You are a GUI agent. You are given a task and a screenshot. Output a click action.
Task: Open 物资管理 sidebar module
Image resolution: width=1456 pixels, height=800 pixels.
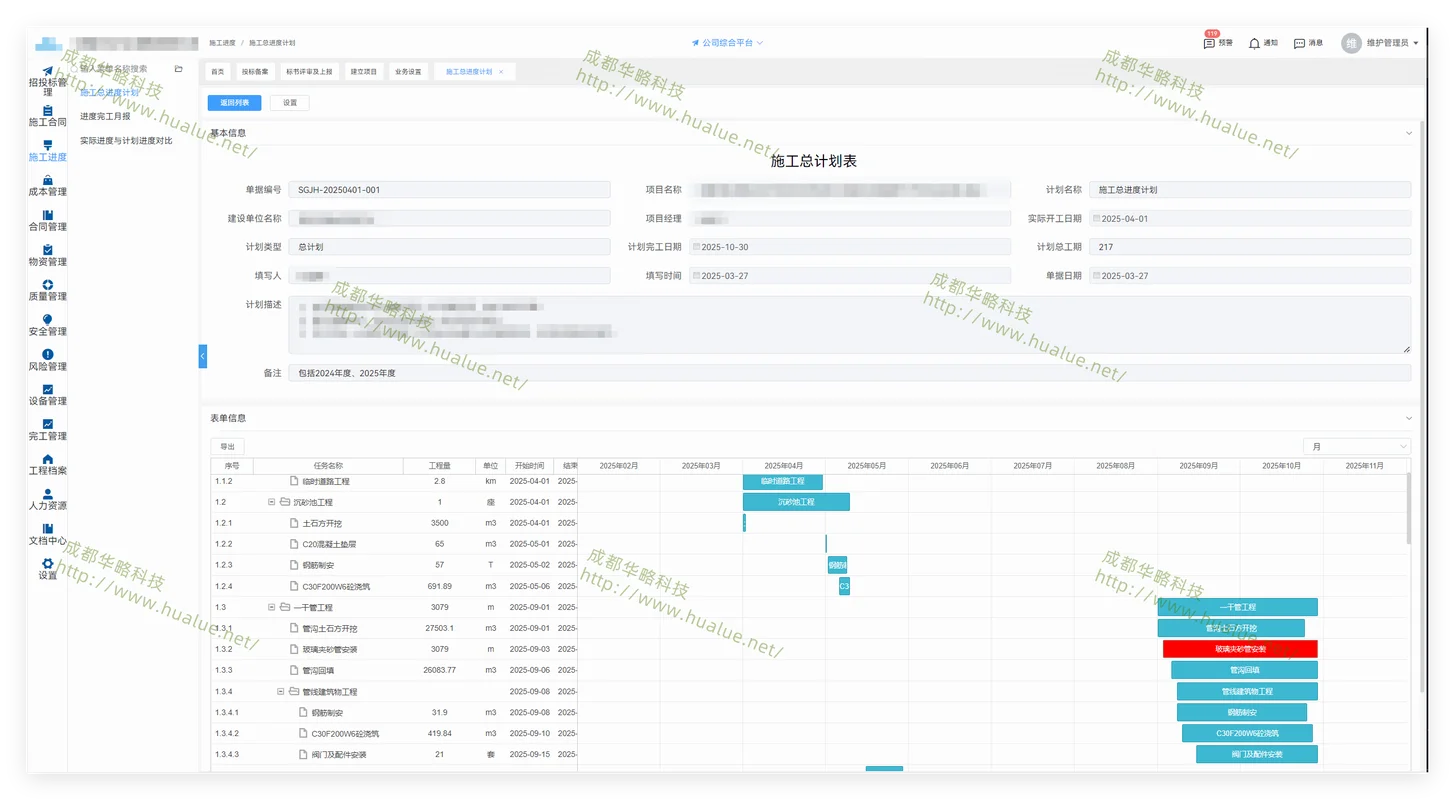[47, 256]
